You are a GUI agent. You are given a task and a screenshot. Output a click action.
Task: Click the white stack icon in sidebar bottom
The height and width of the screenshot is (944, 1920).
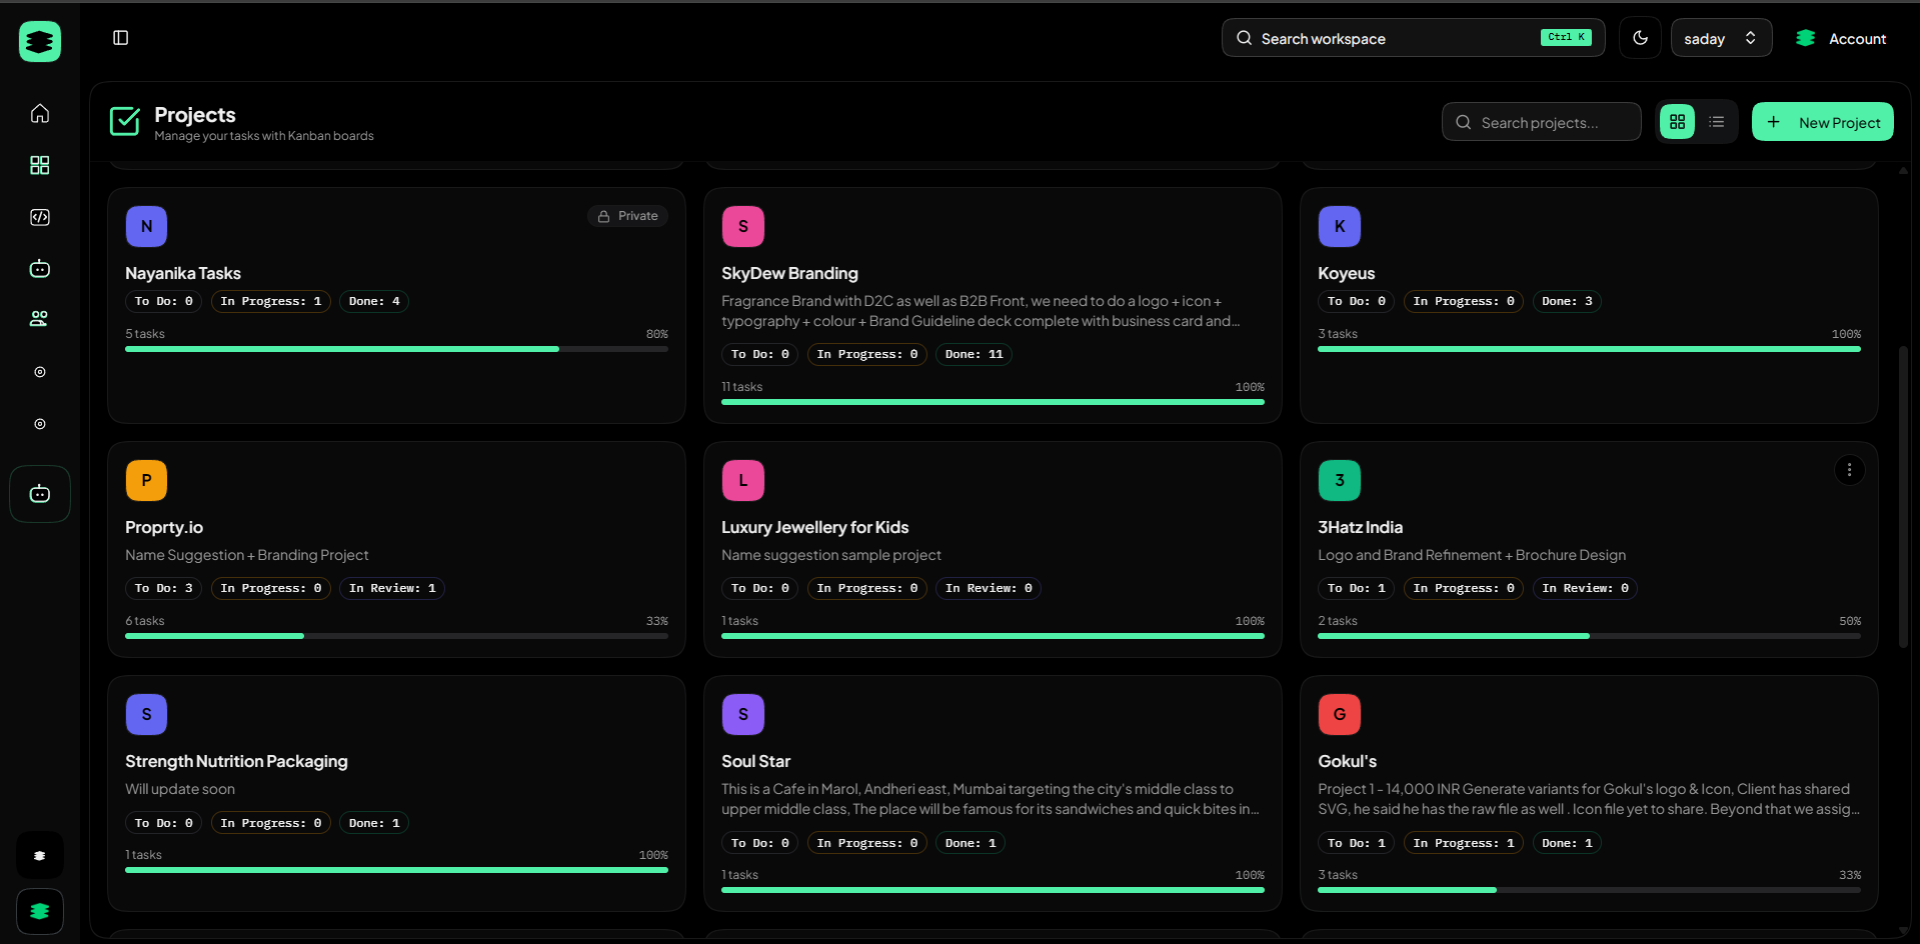(x=40, y=856)
